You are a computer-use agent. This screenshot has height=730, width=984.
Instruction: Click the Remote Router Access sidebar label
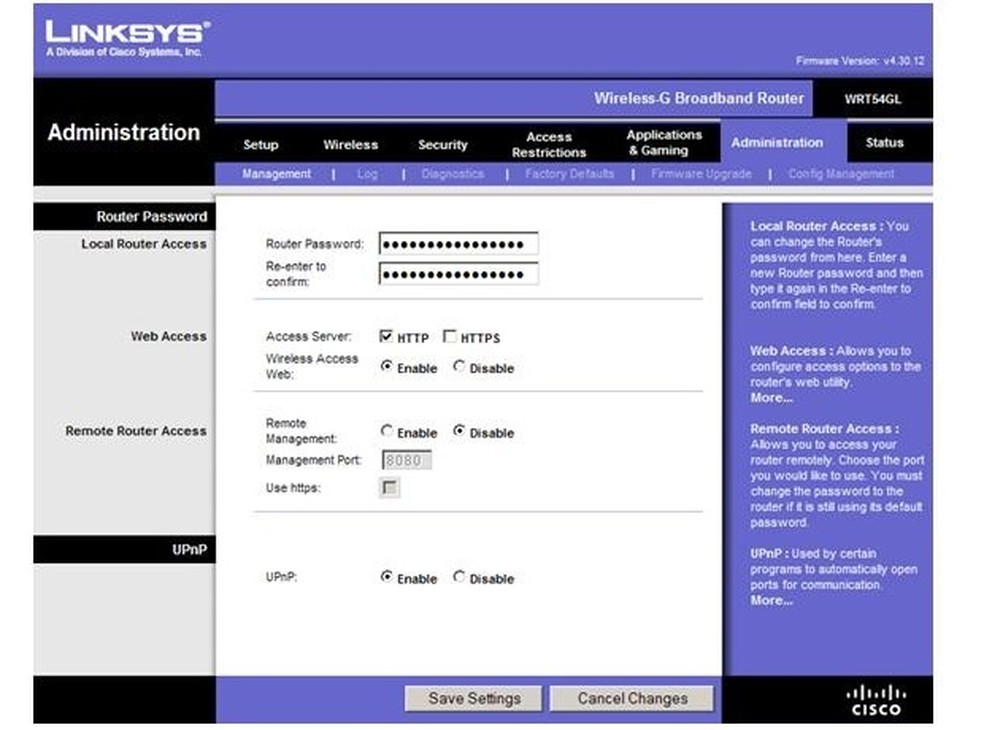(136, 431)
